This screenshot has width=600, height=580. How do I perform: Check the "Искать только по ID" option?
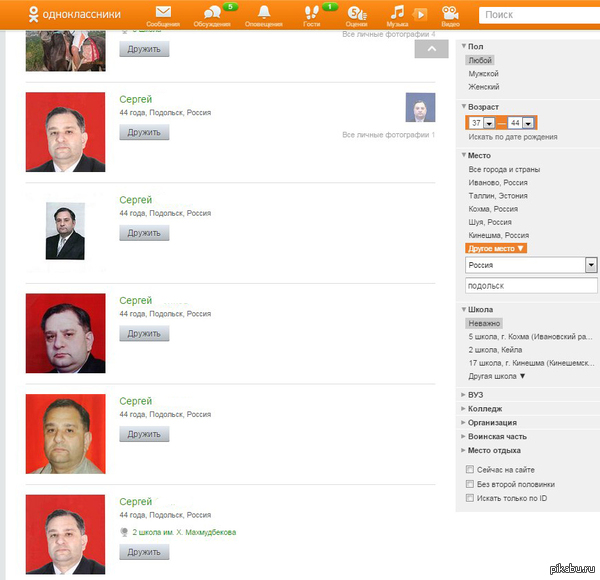click(x=471, y=497)
